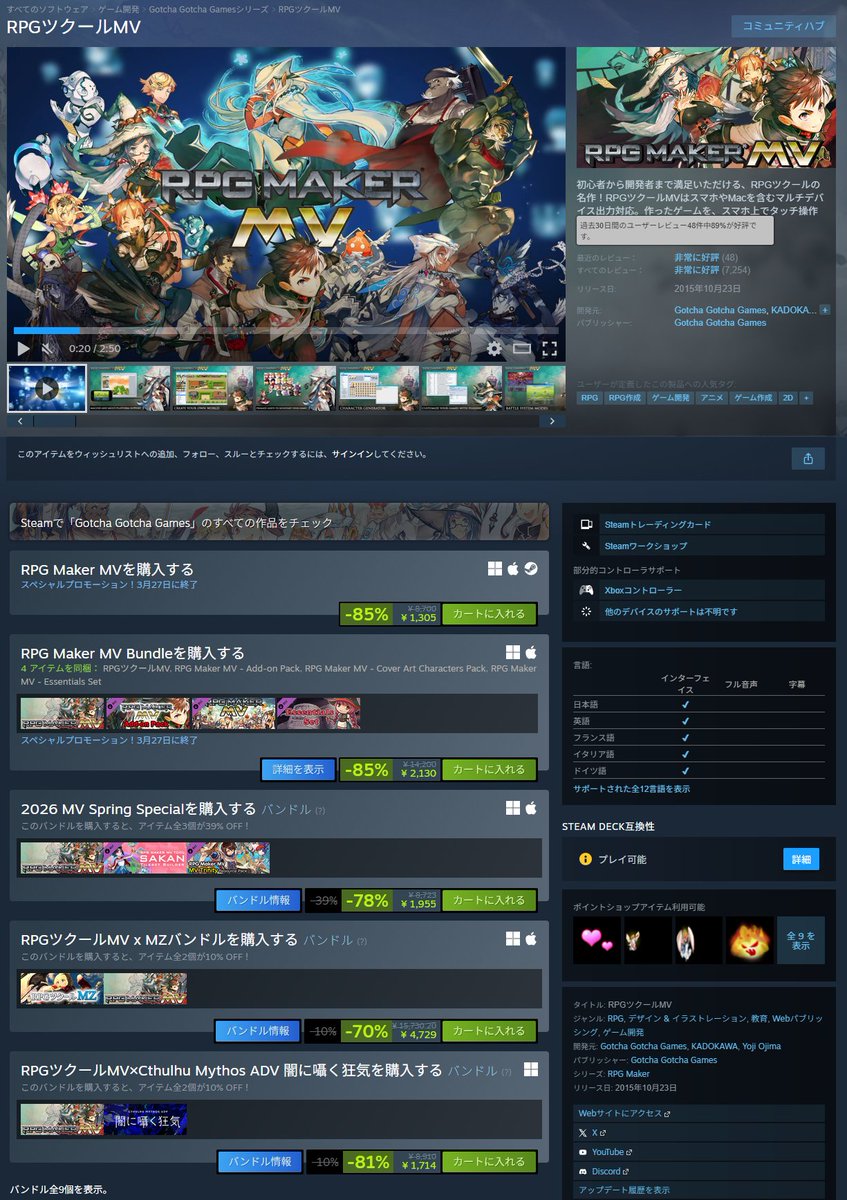Open the 闇に囁く狂気 bundle item image
This screenshot has height=1200, width=847.
pos(145,1119)
